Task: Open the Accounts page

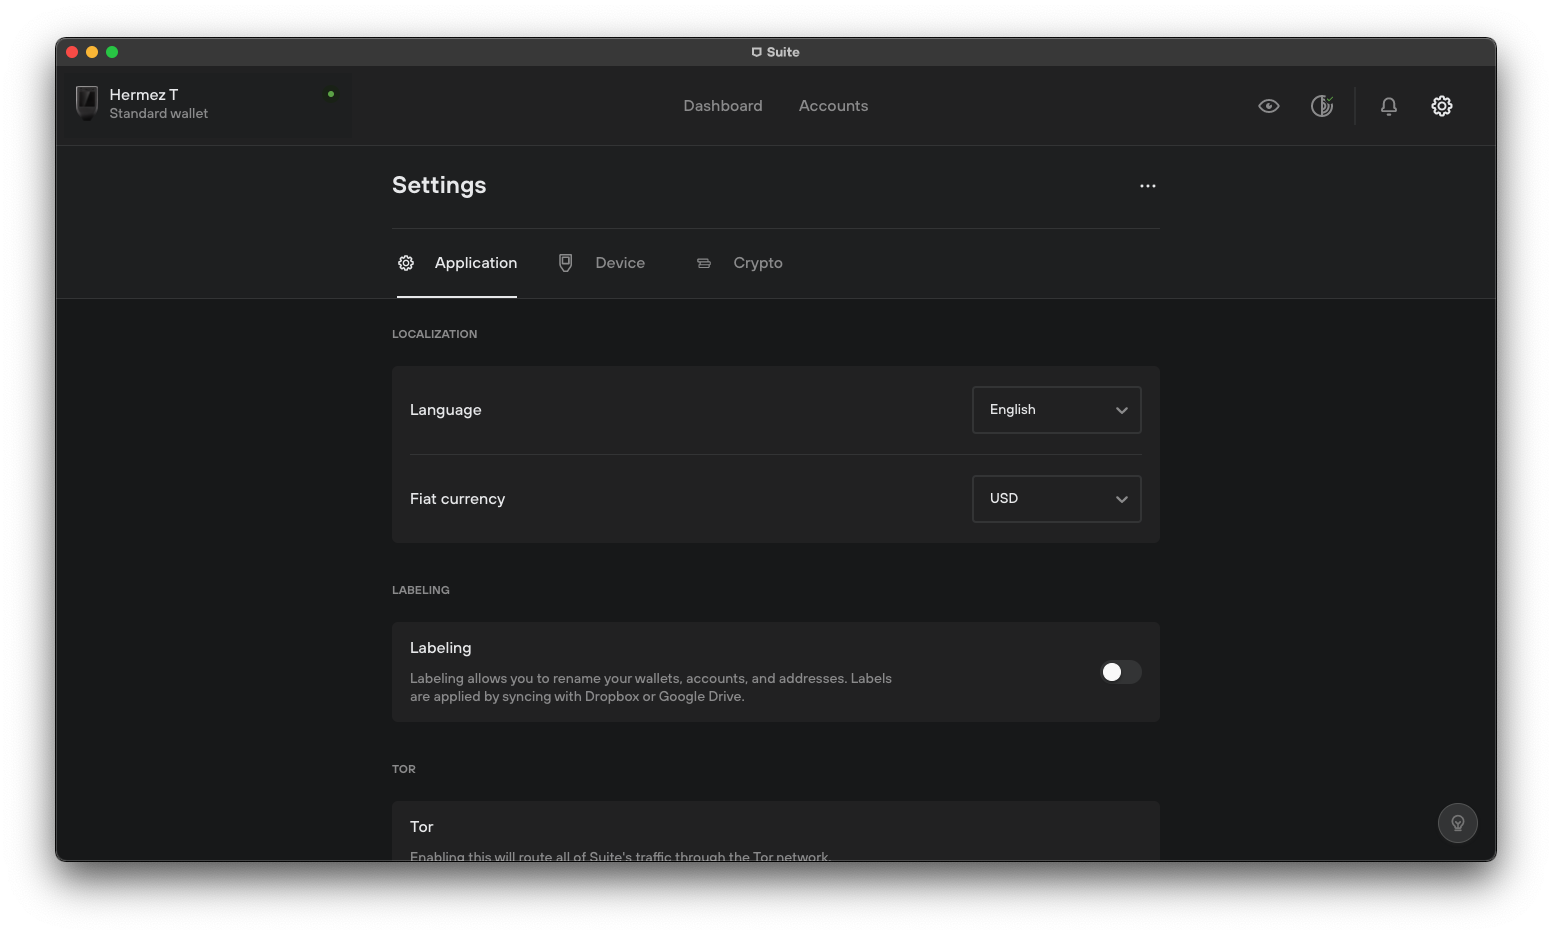Action: coord(833,105)
